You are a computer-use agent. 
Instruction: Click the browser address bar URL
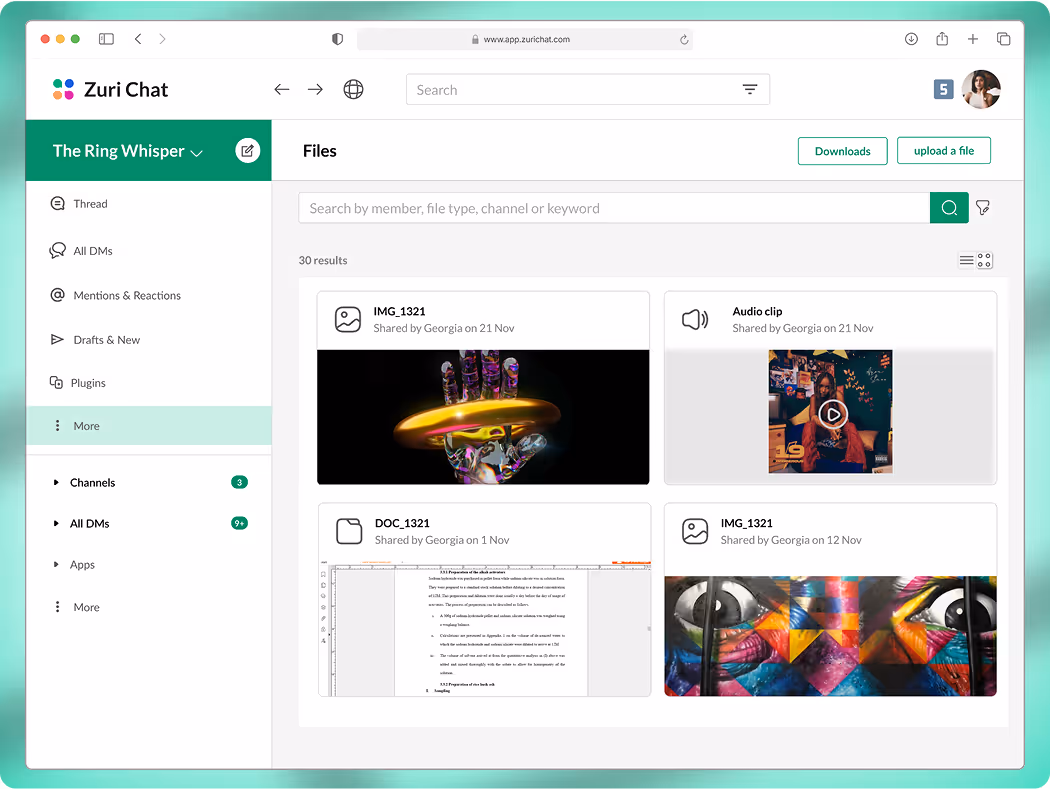point(526,40)
